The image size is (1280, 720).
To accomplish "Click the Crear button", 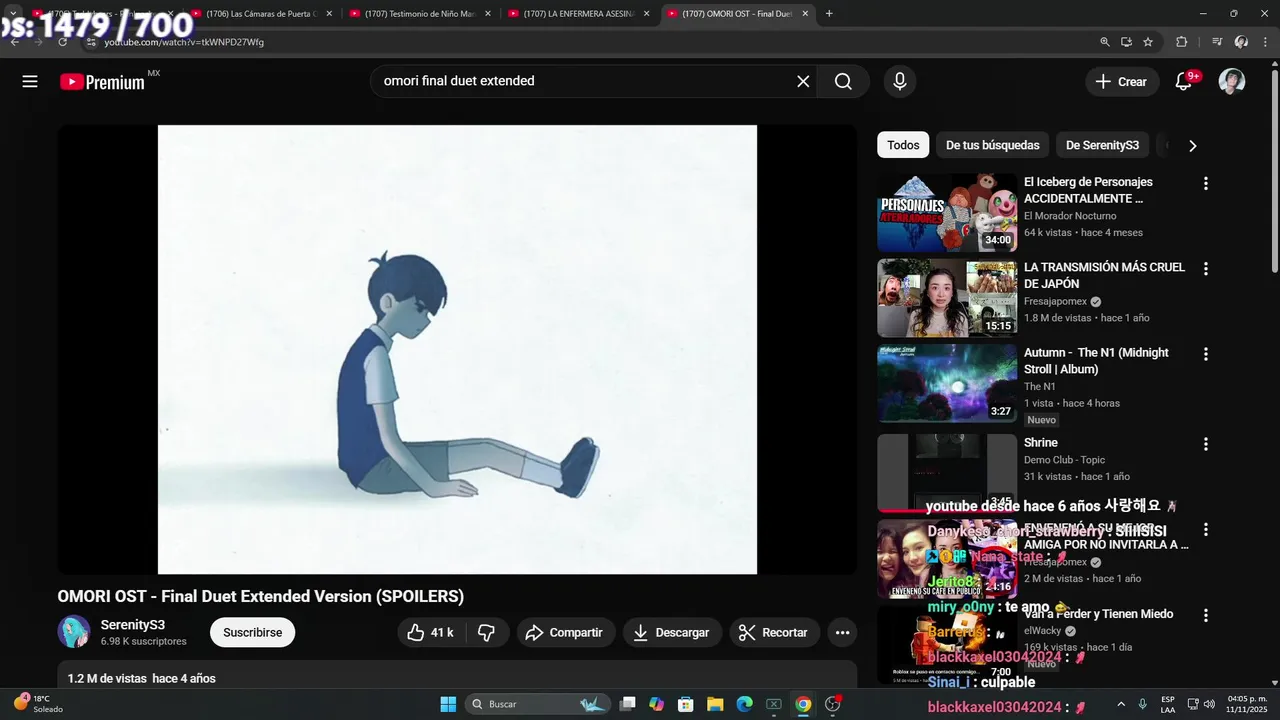I will 1121,82.
